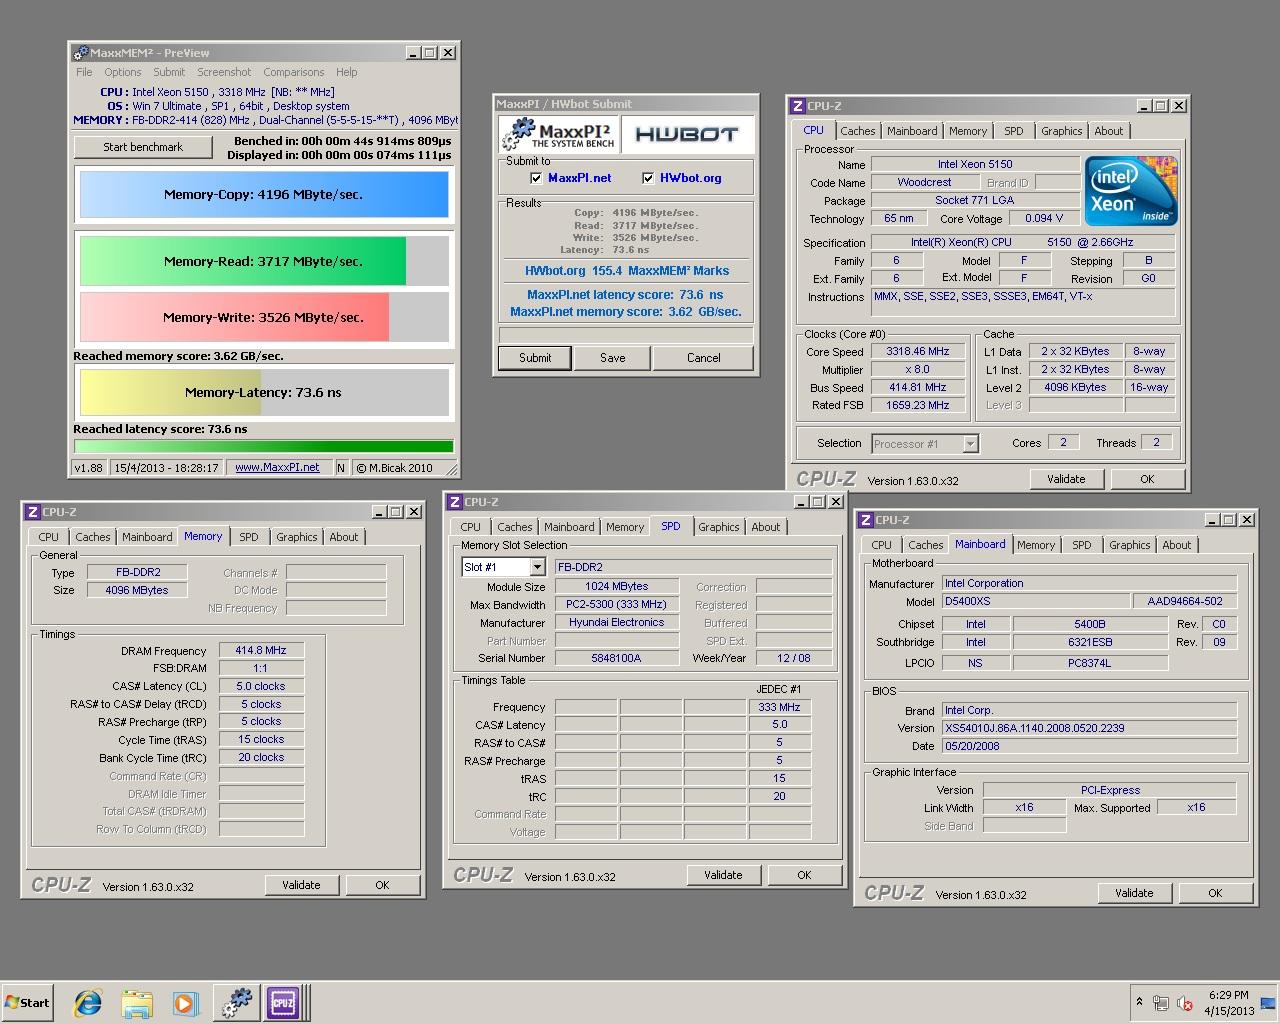Image resolution: width=1280 pixels, height=1024 pixels.
Task: Click the Serial Number 5848100A field
Action: (616, 658)
